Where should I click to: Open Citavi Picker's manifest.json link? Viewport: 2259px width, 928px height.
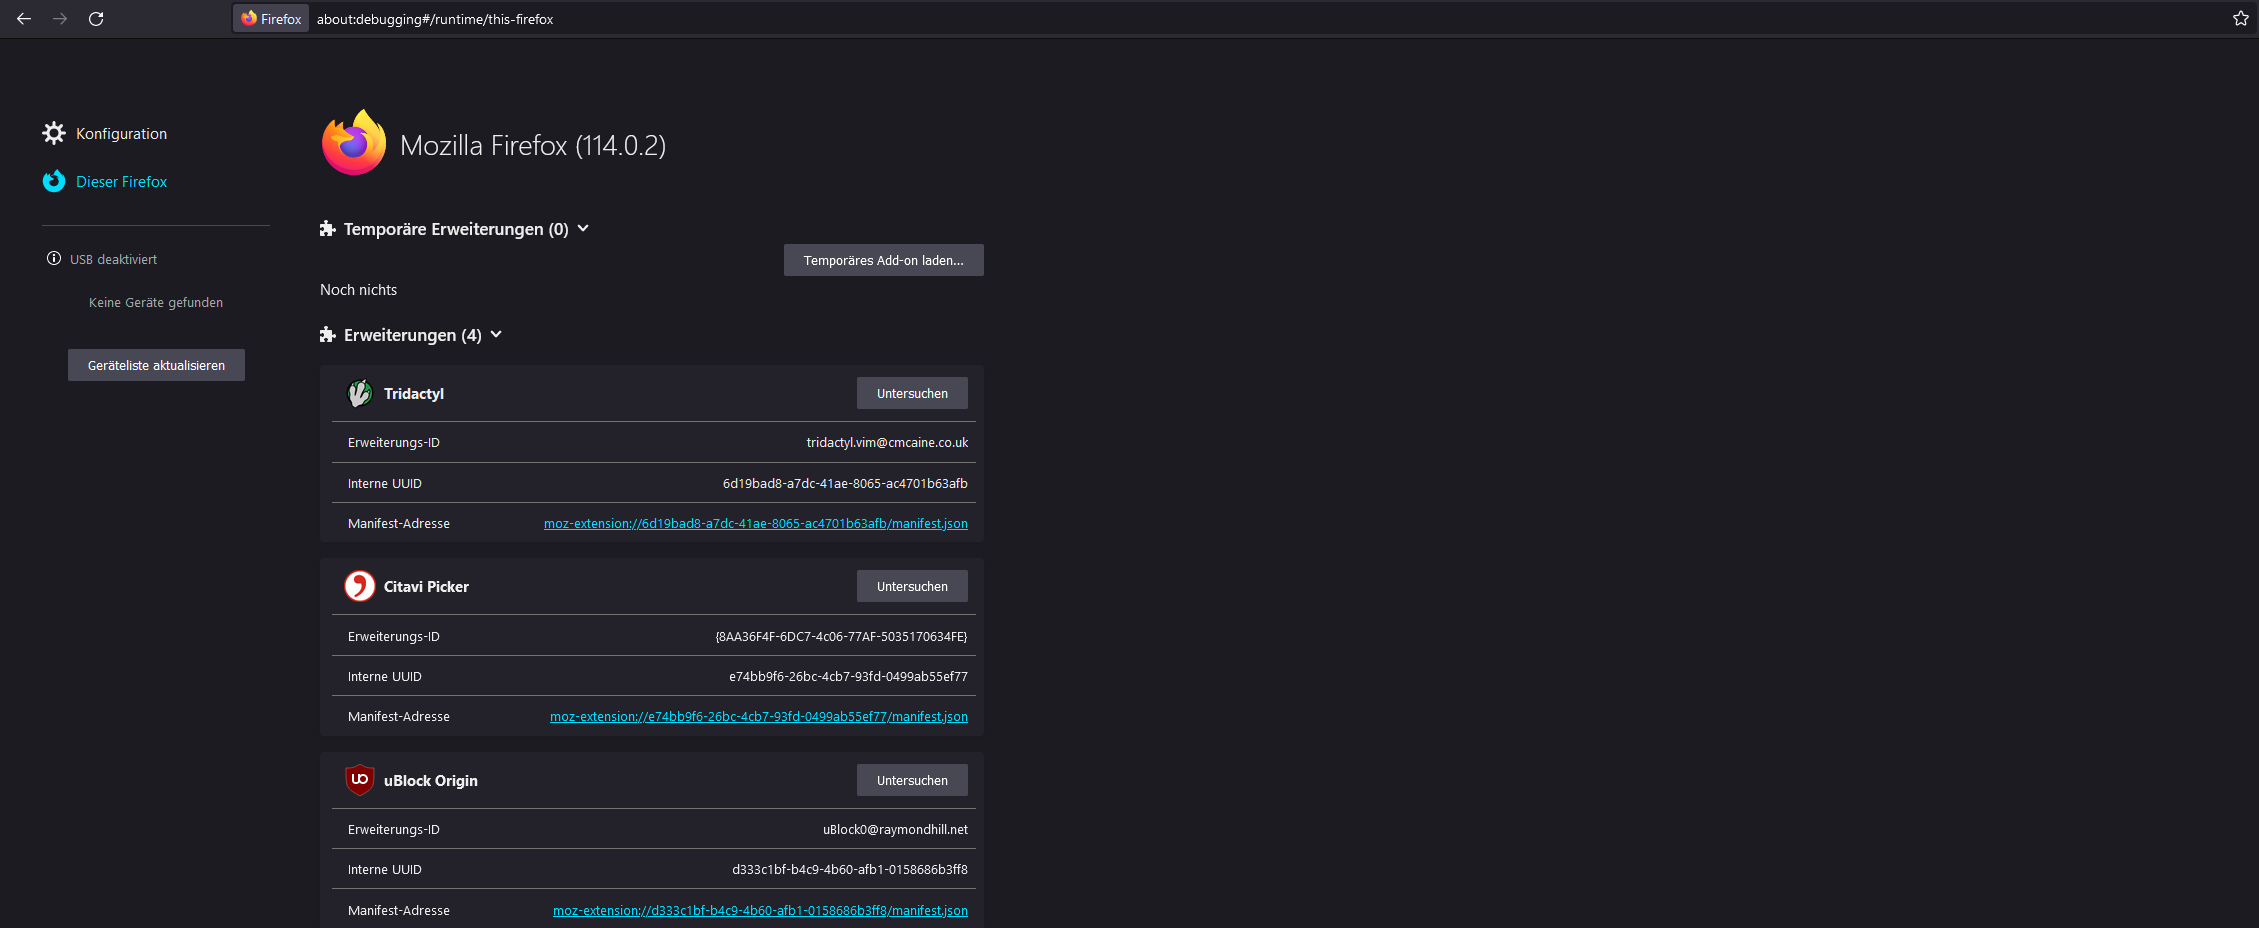tap(759, 716)
